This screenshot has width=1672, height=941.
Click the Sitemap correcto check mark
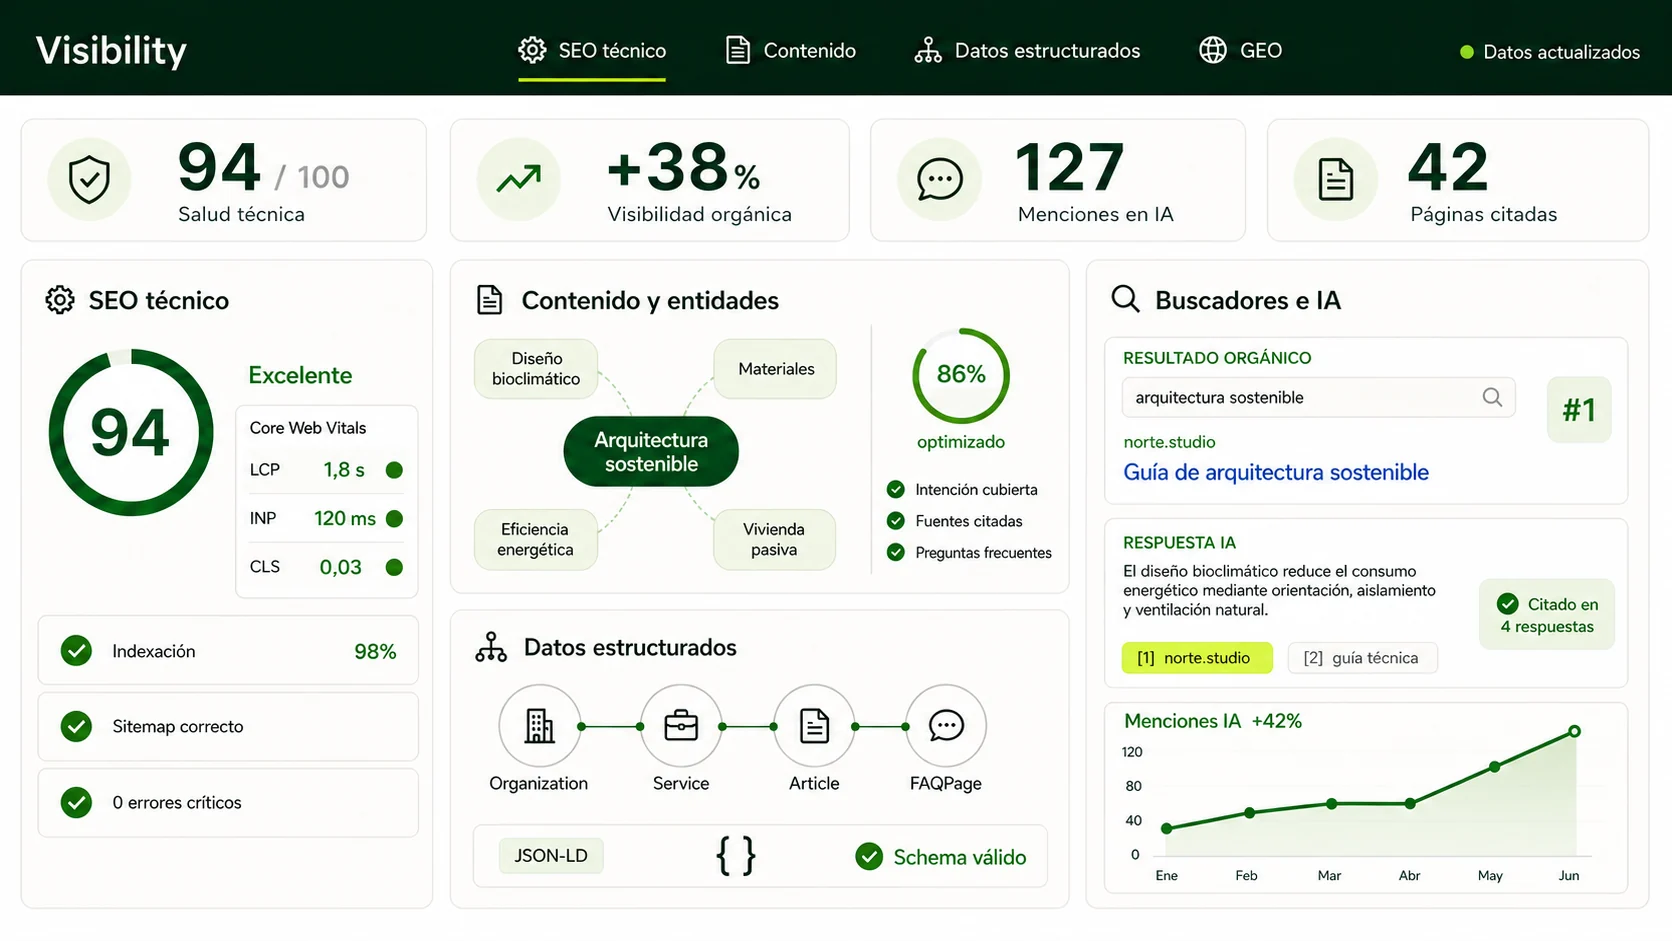tap(76, 726)
